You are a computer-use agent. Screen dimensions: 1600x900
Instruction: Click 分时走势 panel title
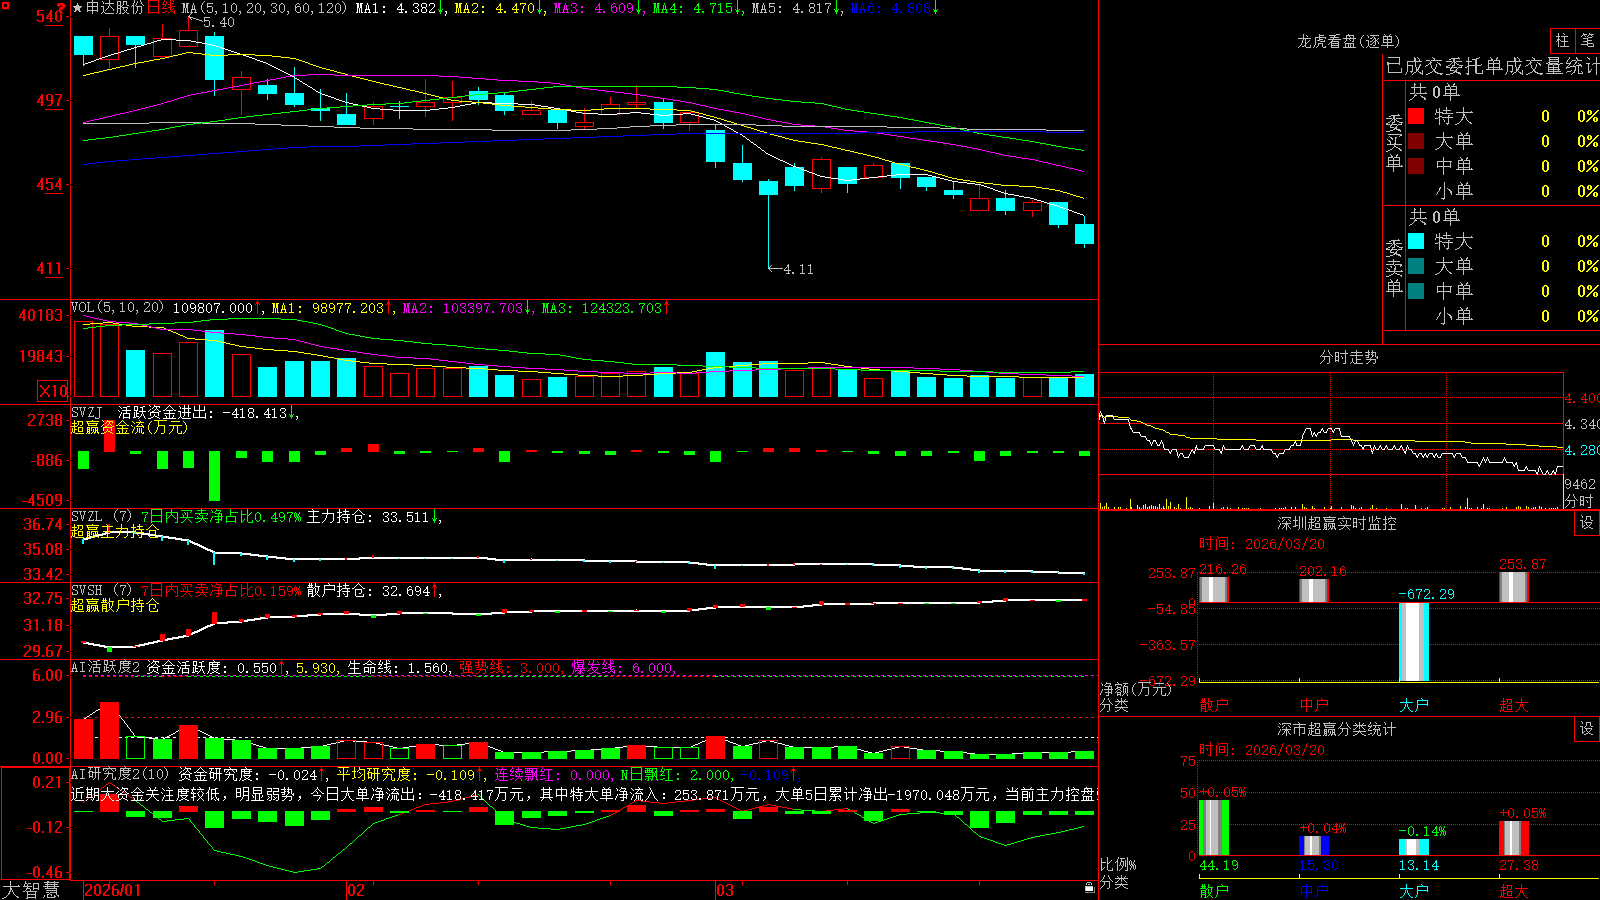point(1348,357)
